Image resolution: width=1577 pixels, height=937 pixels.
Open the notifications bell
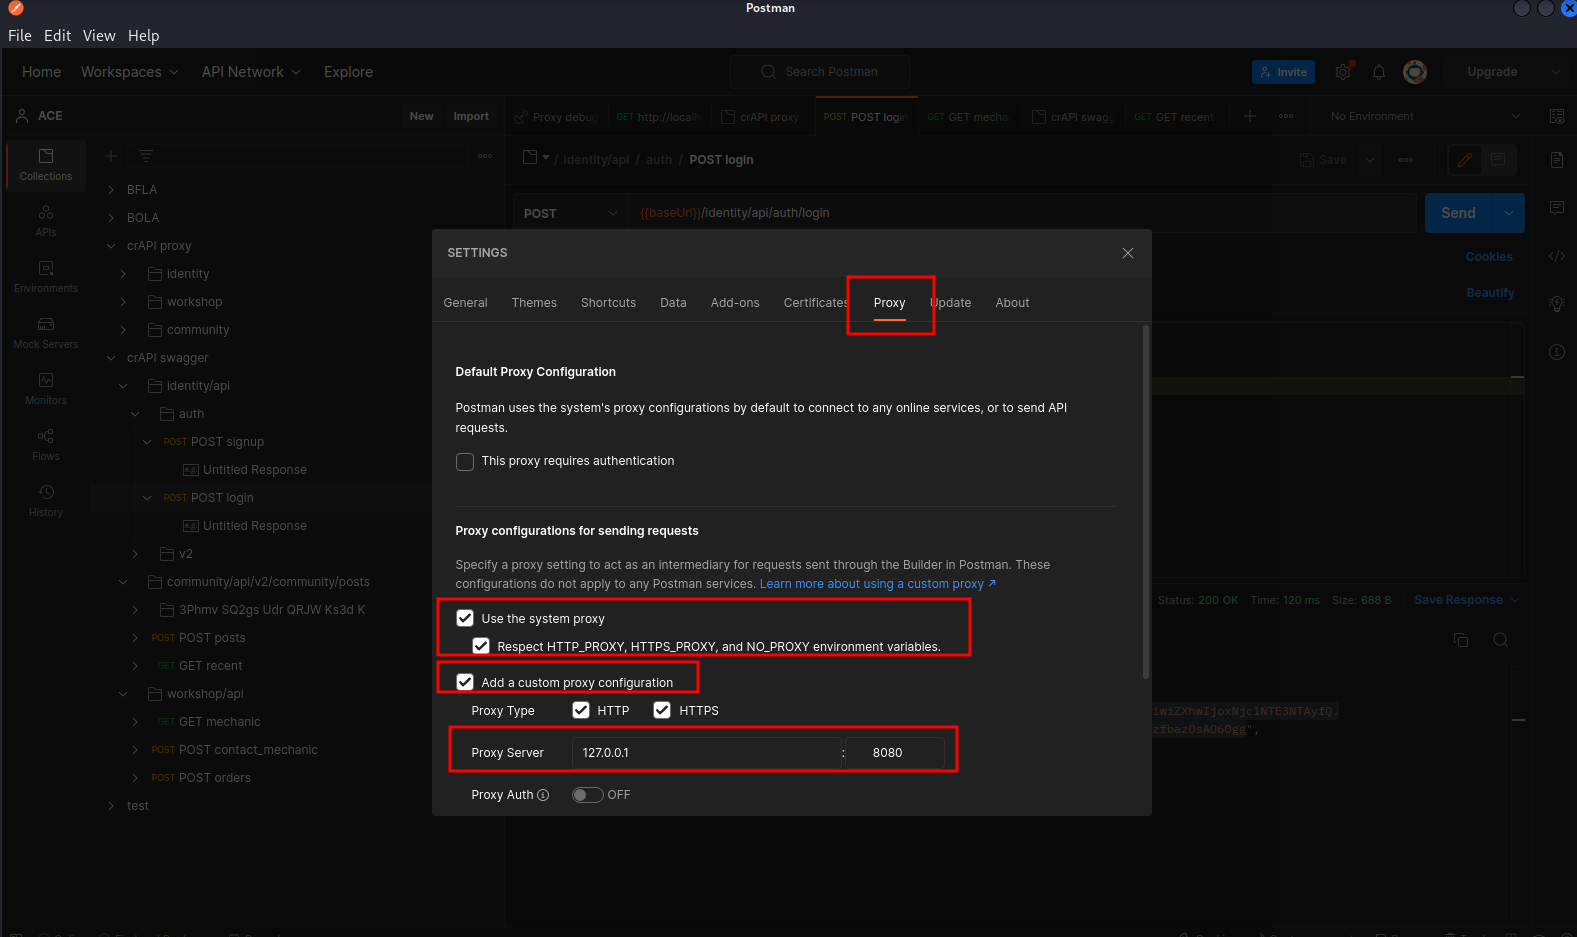[x=1379, y=72]
